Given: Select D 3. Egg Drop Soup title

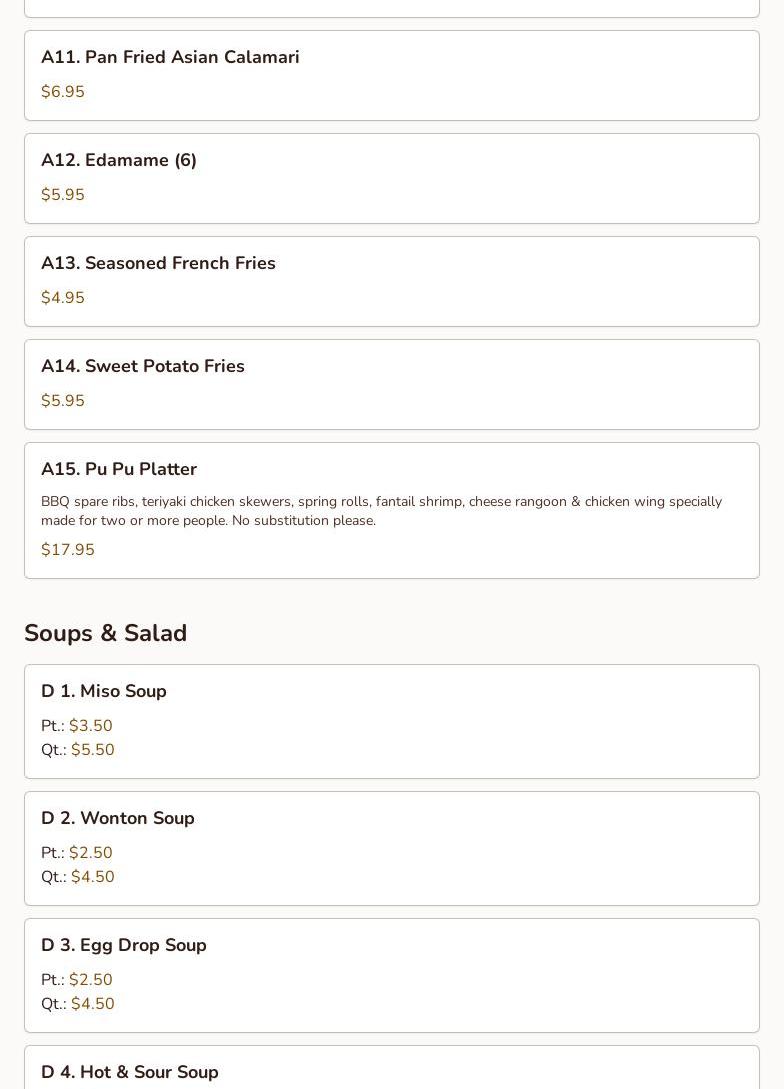Looking at the screenshot, I should pos(124,945).
